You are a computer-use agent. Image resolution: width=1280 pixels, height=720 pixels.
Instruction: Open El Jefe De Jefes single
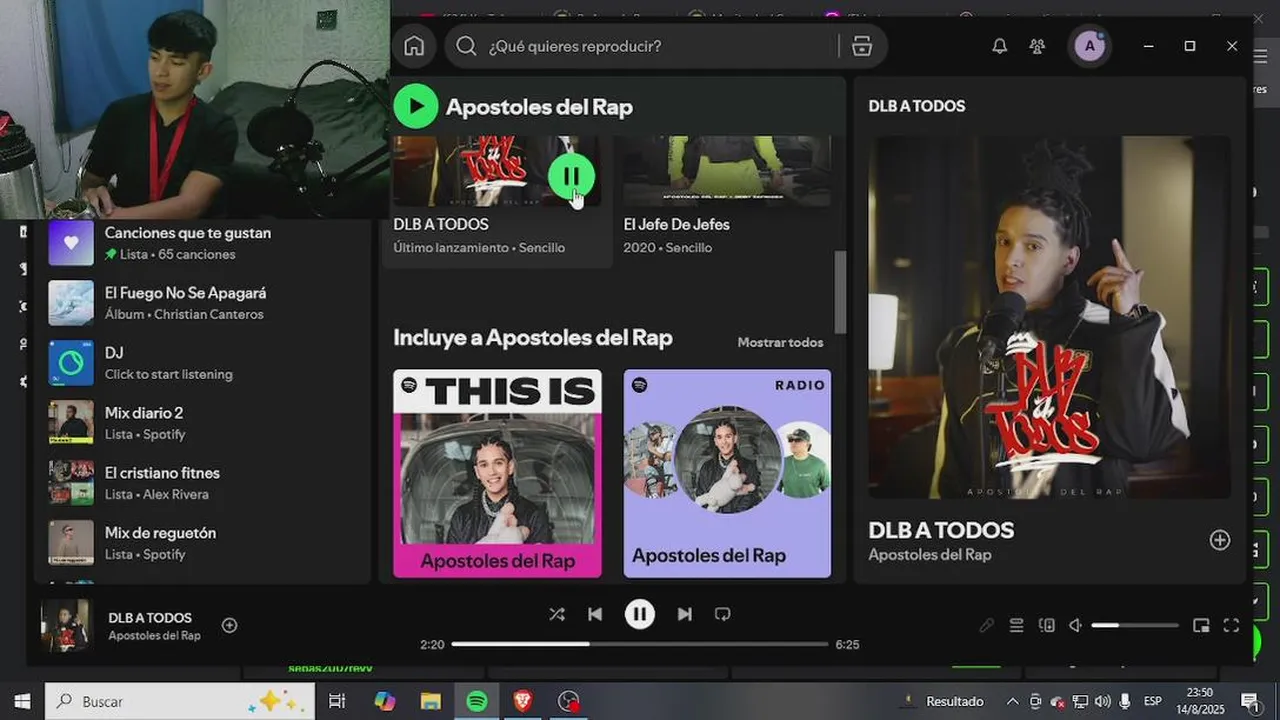point(676,224)
